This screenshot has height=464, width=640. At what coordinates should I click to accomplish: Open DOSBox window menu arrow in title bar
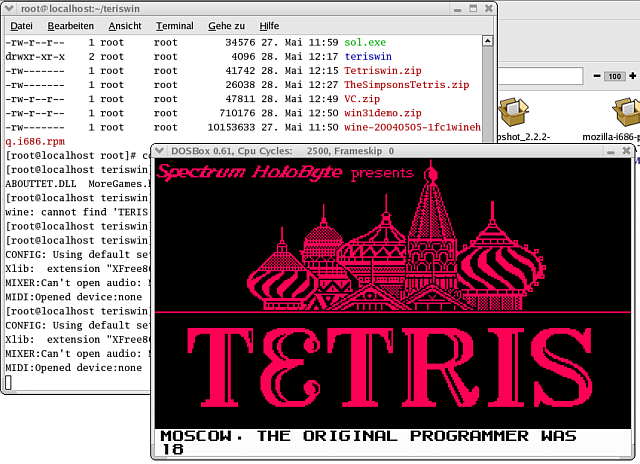[x=160, y=151]
